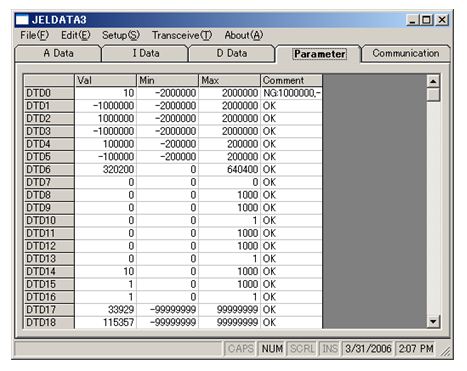Click the DTD5 Min cell -200000

(x=168, y=157)
